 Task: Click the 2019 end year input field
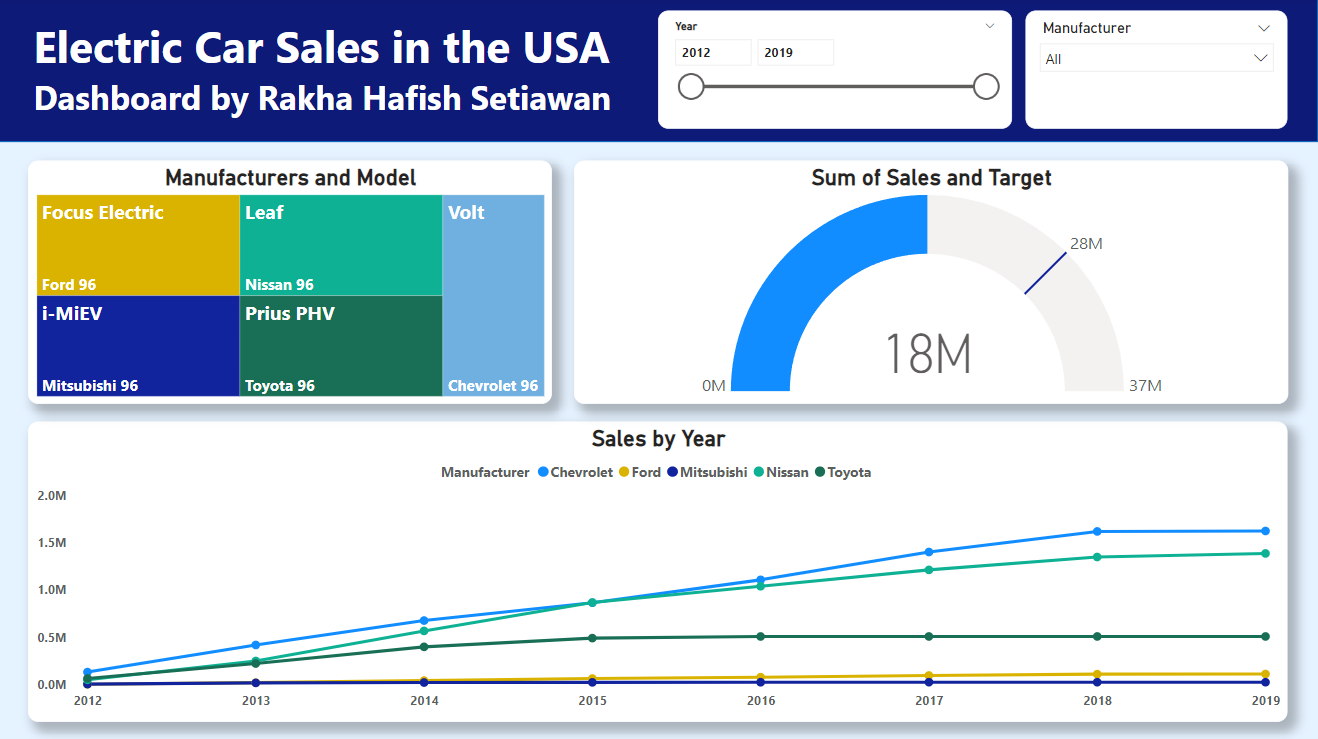click(x=795, y=51)
